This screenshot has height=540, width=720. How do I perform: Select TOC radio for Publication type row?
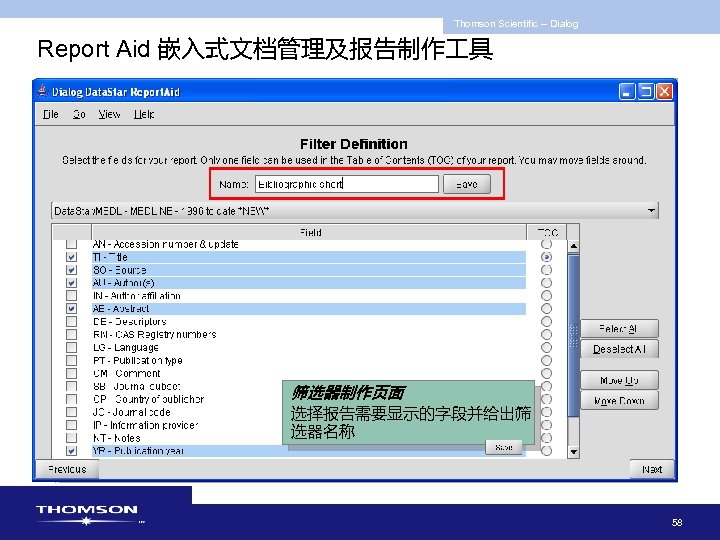tap(546, 360)
